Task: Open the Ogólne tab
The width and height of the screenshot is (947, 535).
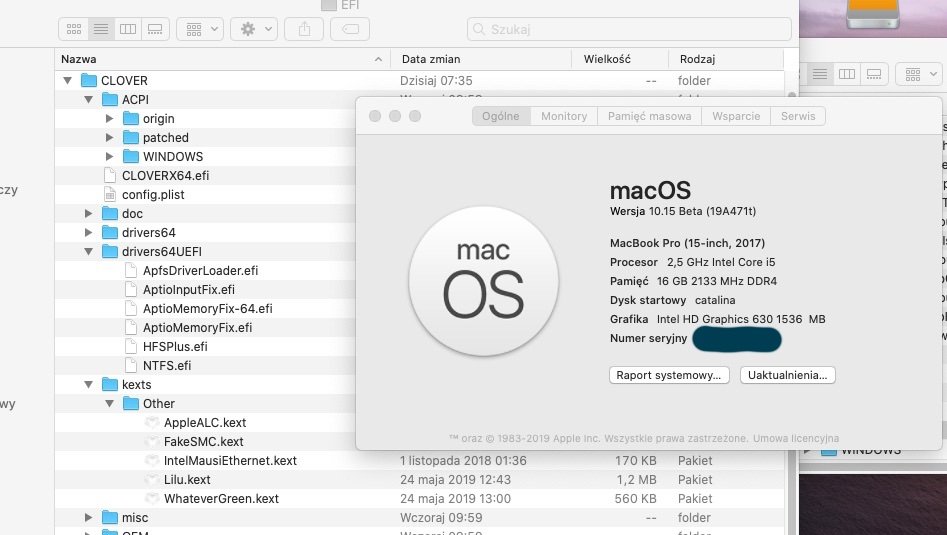Action: [501, 116]
